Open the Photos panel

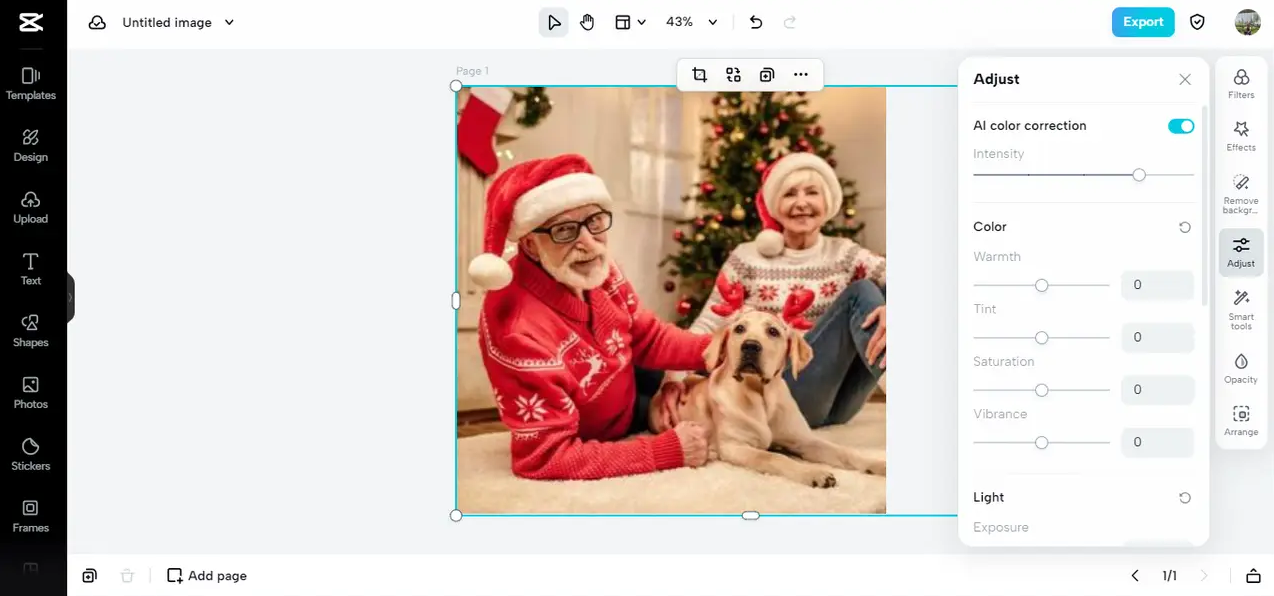point(31,393)
